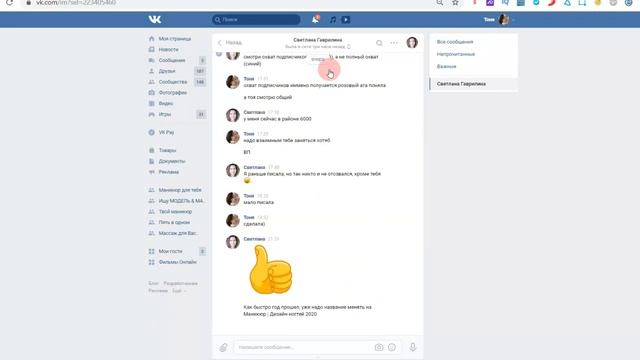Search within the conversation via the magnifier icon
The image size is (640, 360).
(x=379, y=43)
